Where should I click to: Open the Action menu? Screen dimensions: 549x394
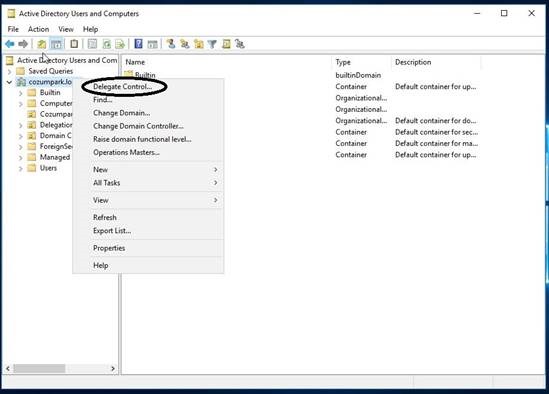[39, 29]
